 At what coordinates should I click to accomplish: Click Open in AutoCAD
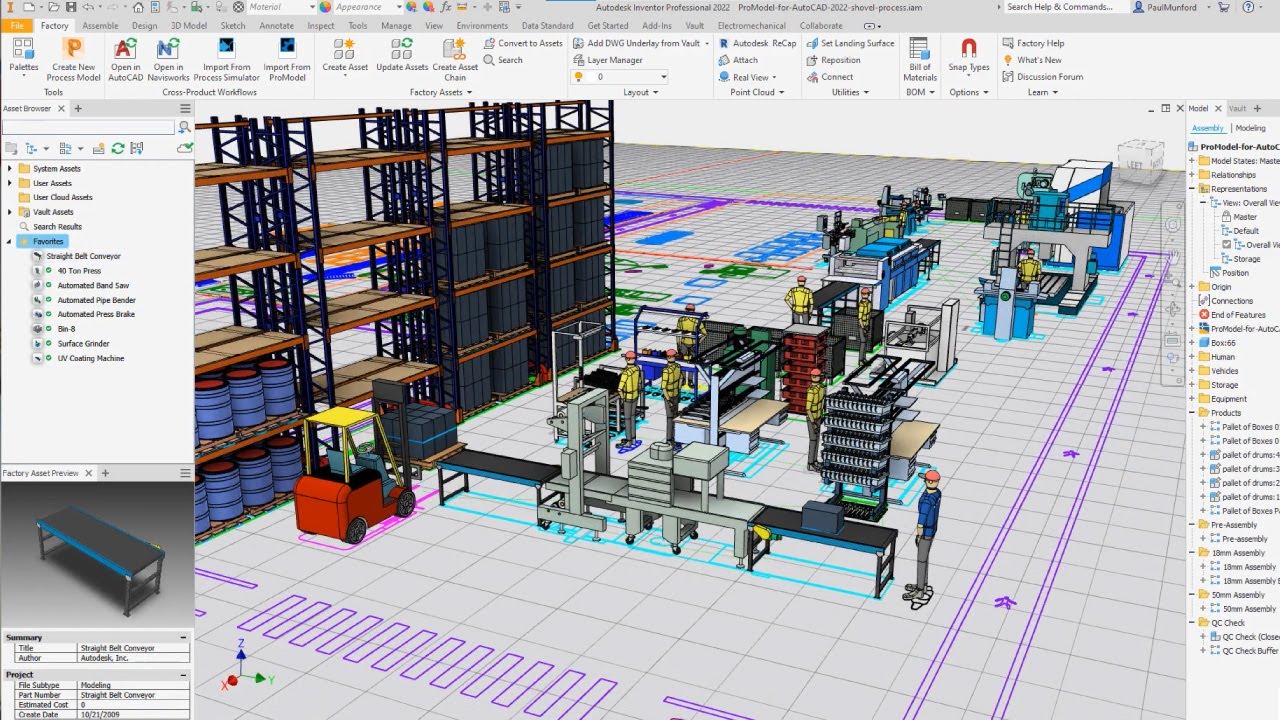point(125,58)
